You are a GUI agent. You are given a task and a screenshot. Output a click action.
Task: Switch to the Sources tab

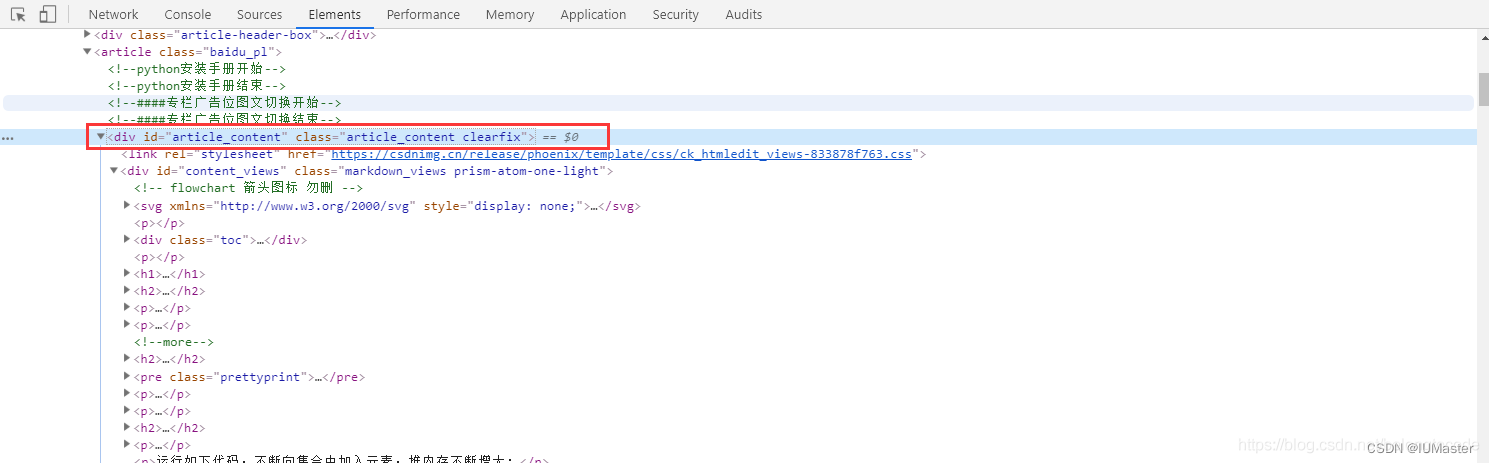(x=260, y=14)
